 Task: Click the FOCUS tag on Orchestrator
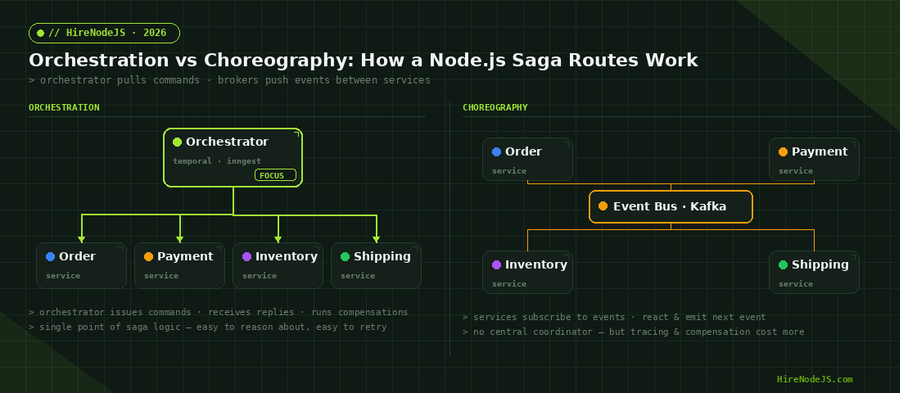coord(275,176)
